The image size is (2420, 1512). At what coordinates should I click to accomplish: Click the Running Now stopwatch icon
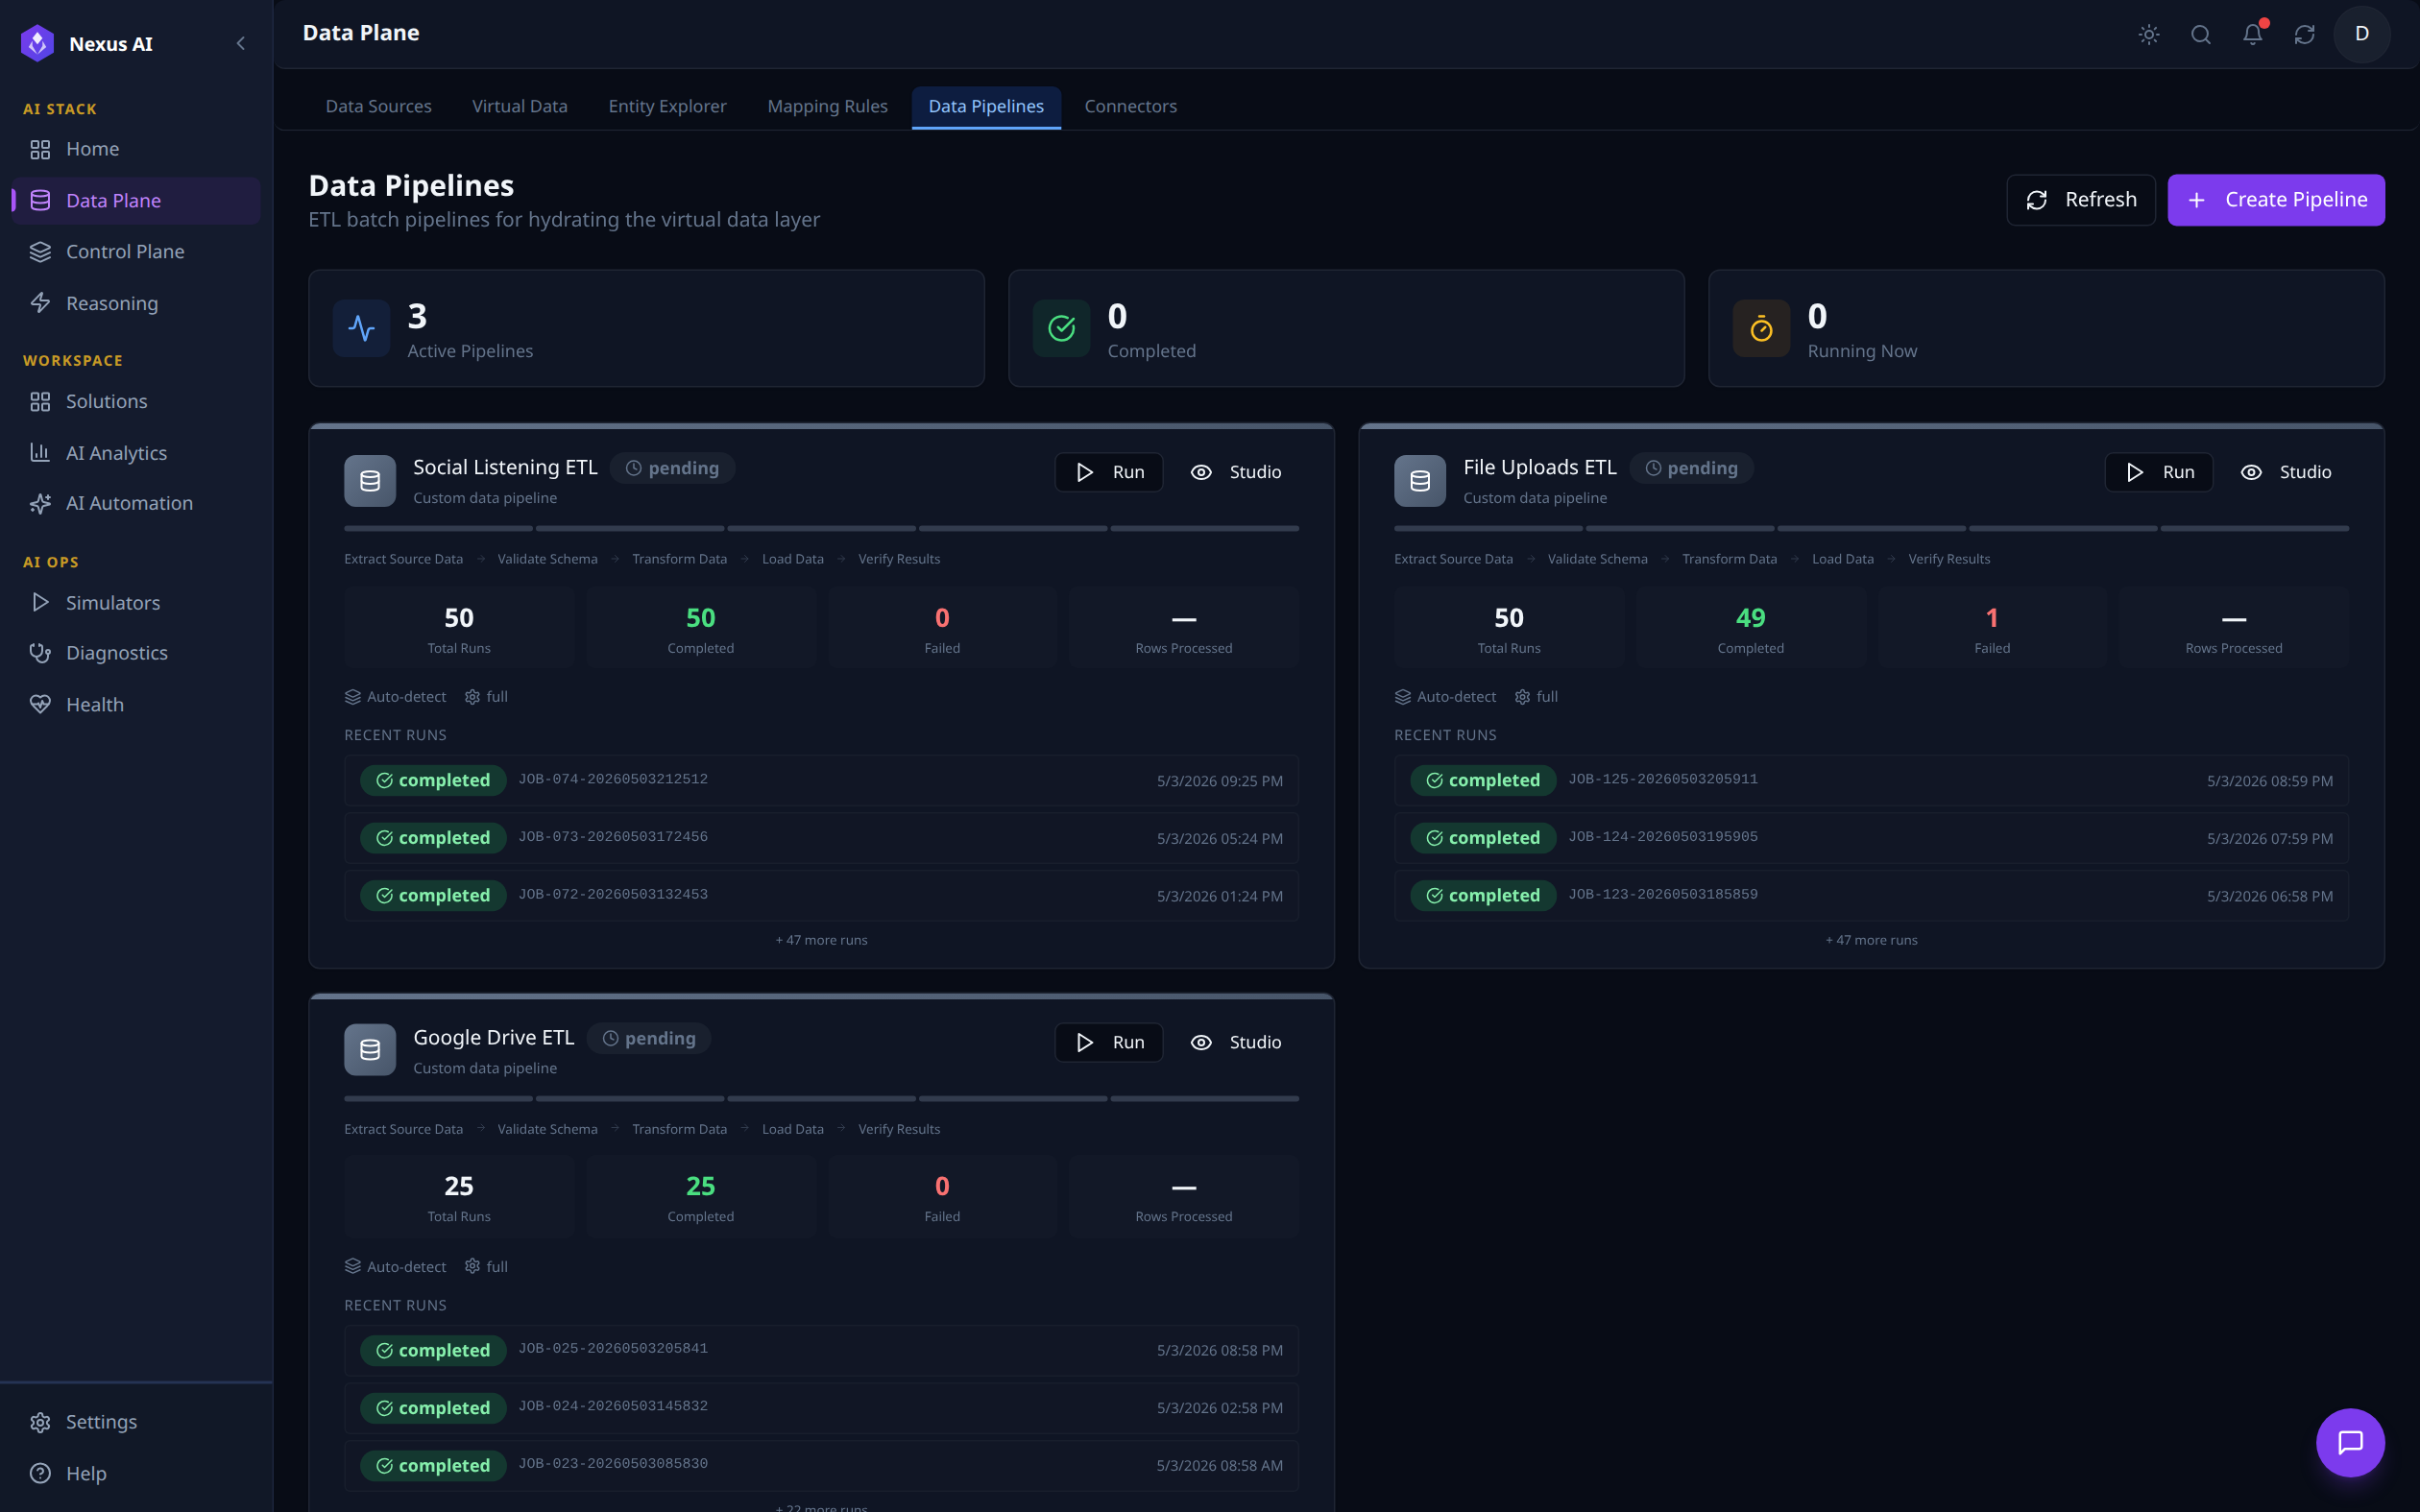1761,328
